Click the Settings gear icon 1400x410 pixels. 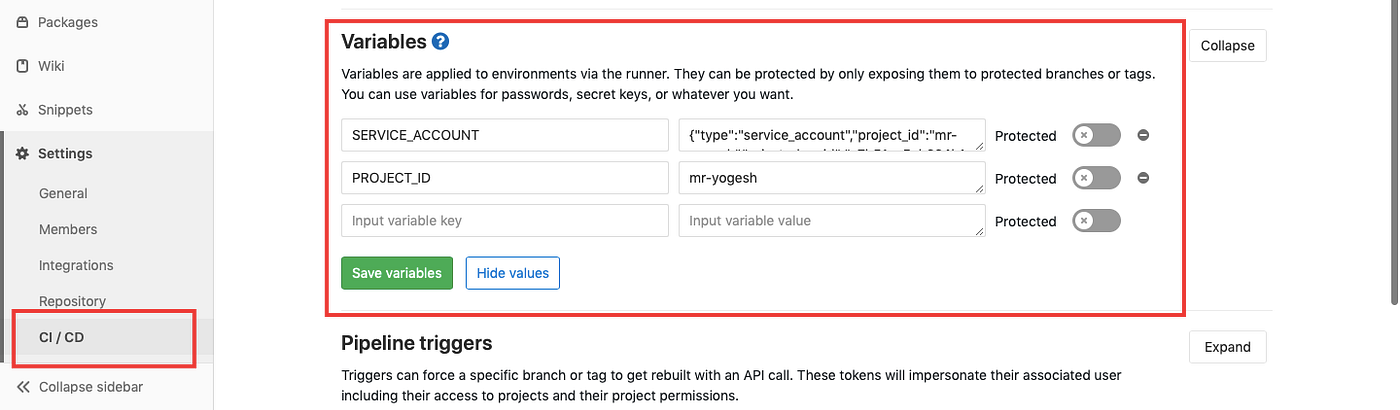coord(23,154)
